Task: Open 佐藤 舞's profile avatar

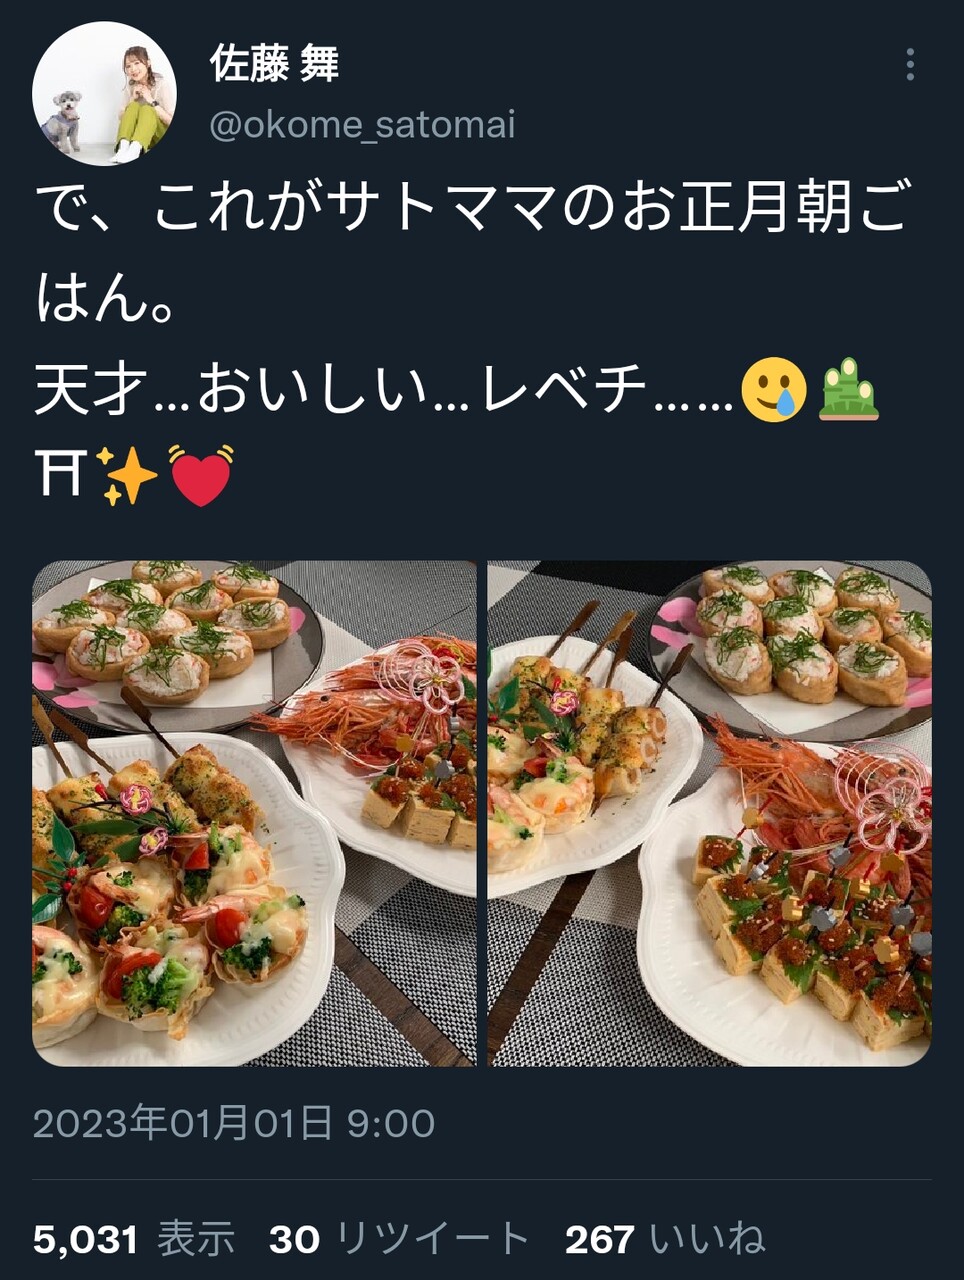Action: coord(105,93)
